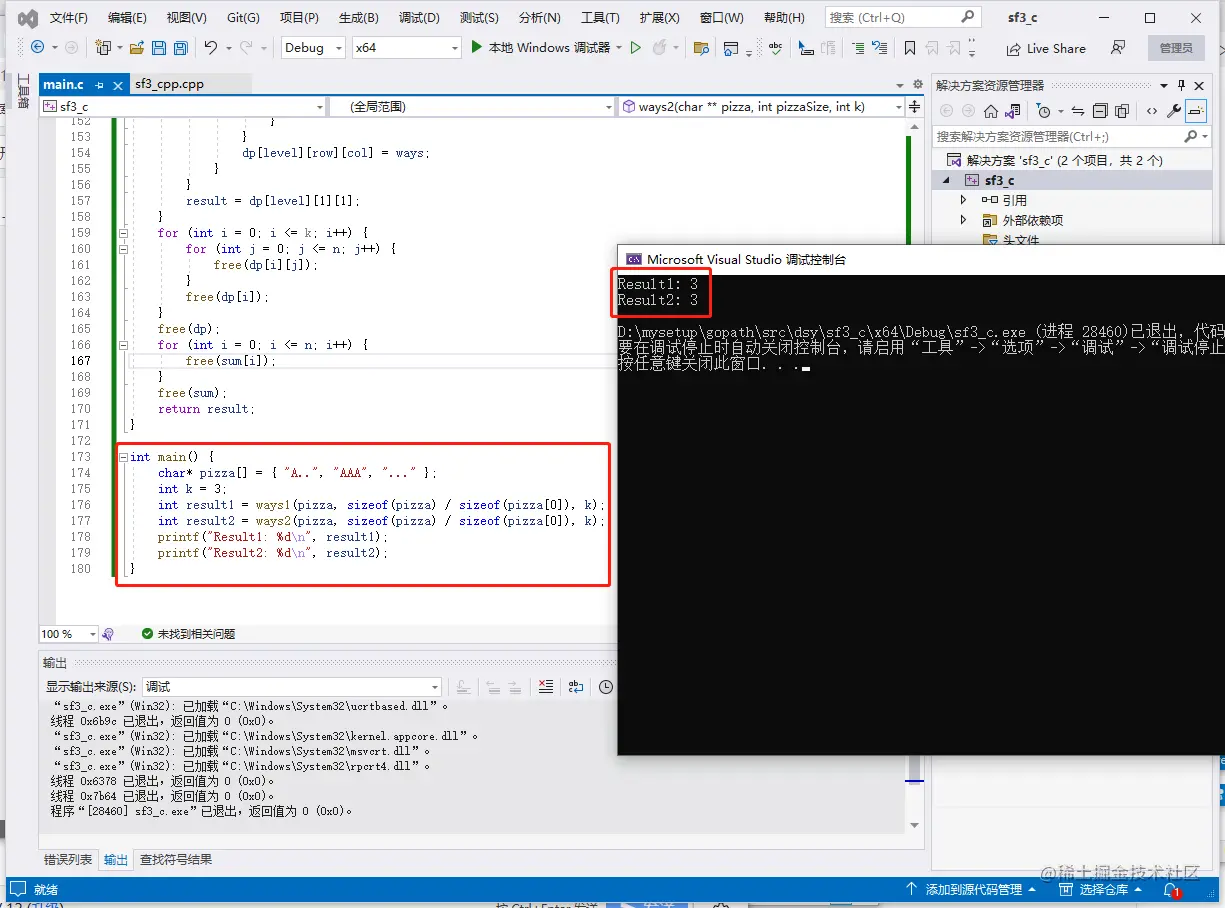Switch to the sf3_cpp.cpp tab
This screenshot has width=1225, height=908.
click(x=169, y=84)
